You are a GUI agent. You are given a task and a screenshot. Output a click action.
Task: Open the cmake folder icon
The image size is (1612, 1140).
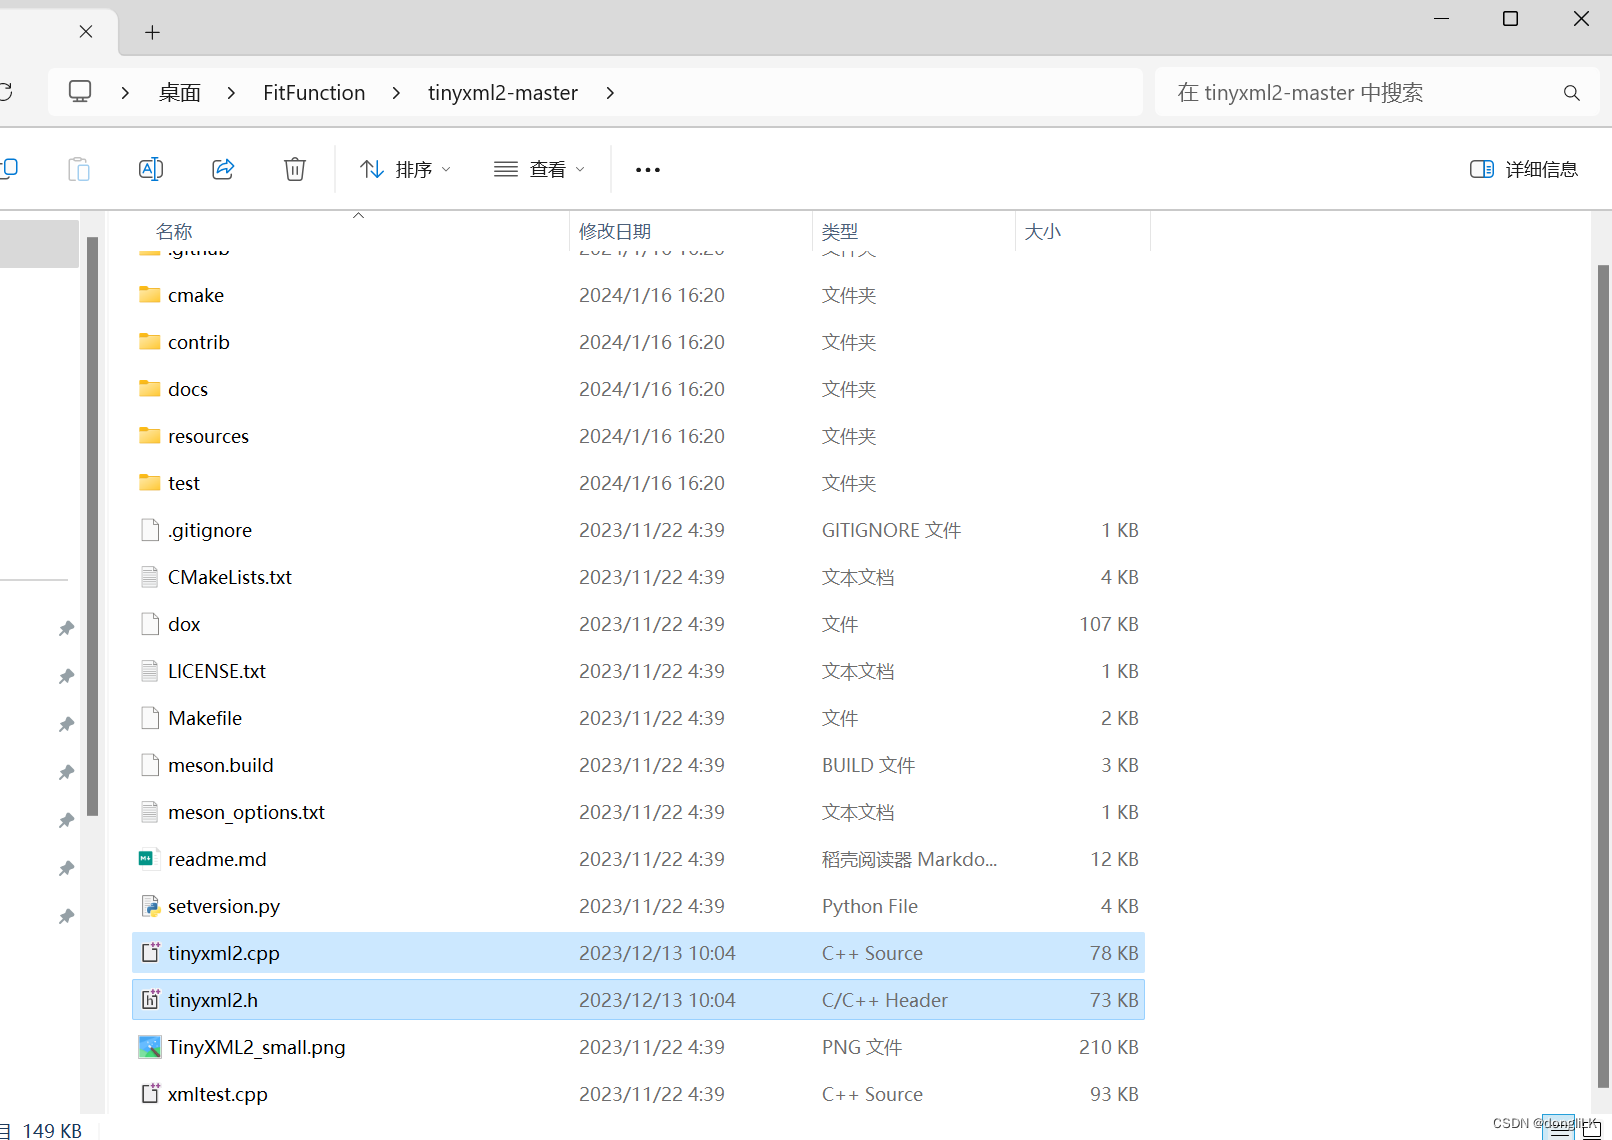pyautogui.click(x=148, y=294)
